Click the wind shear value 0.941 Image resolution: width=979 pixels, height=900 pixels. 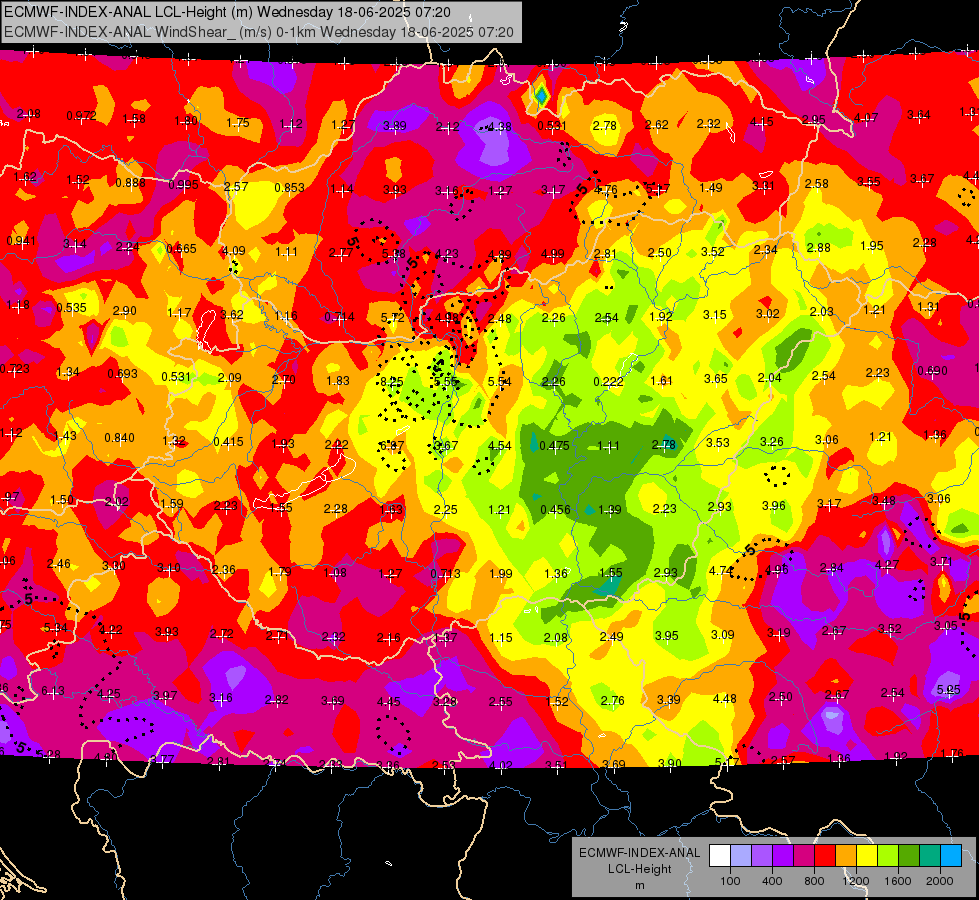click(x=21, y=241)
